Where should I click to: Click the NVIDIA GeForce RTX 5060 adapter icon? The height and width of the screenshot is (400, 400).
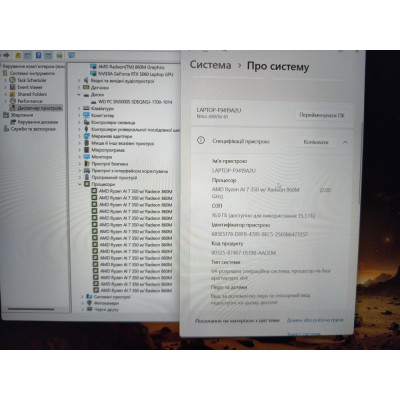click(x=93, y=74)
